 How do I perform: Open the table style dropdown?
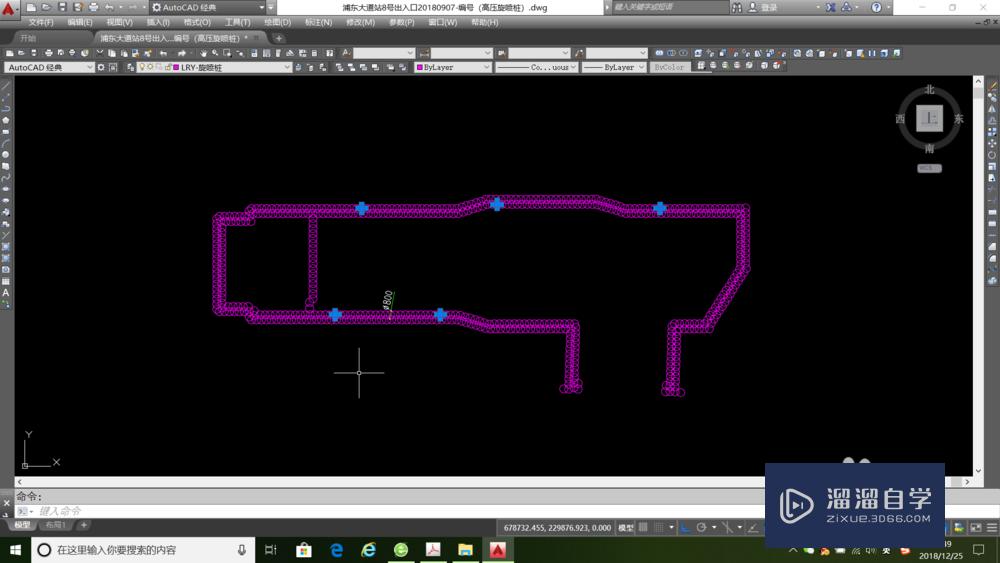[x=539, y=53]
